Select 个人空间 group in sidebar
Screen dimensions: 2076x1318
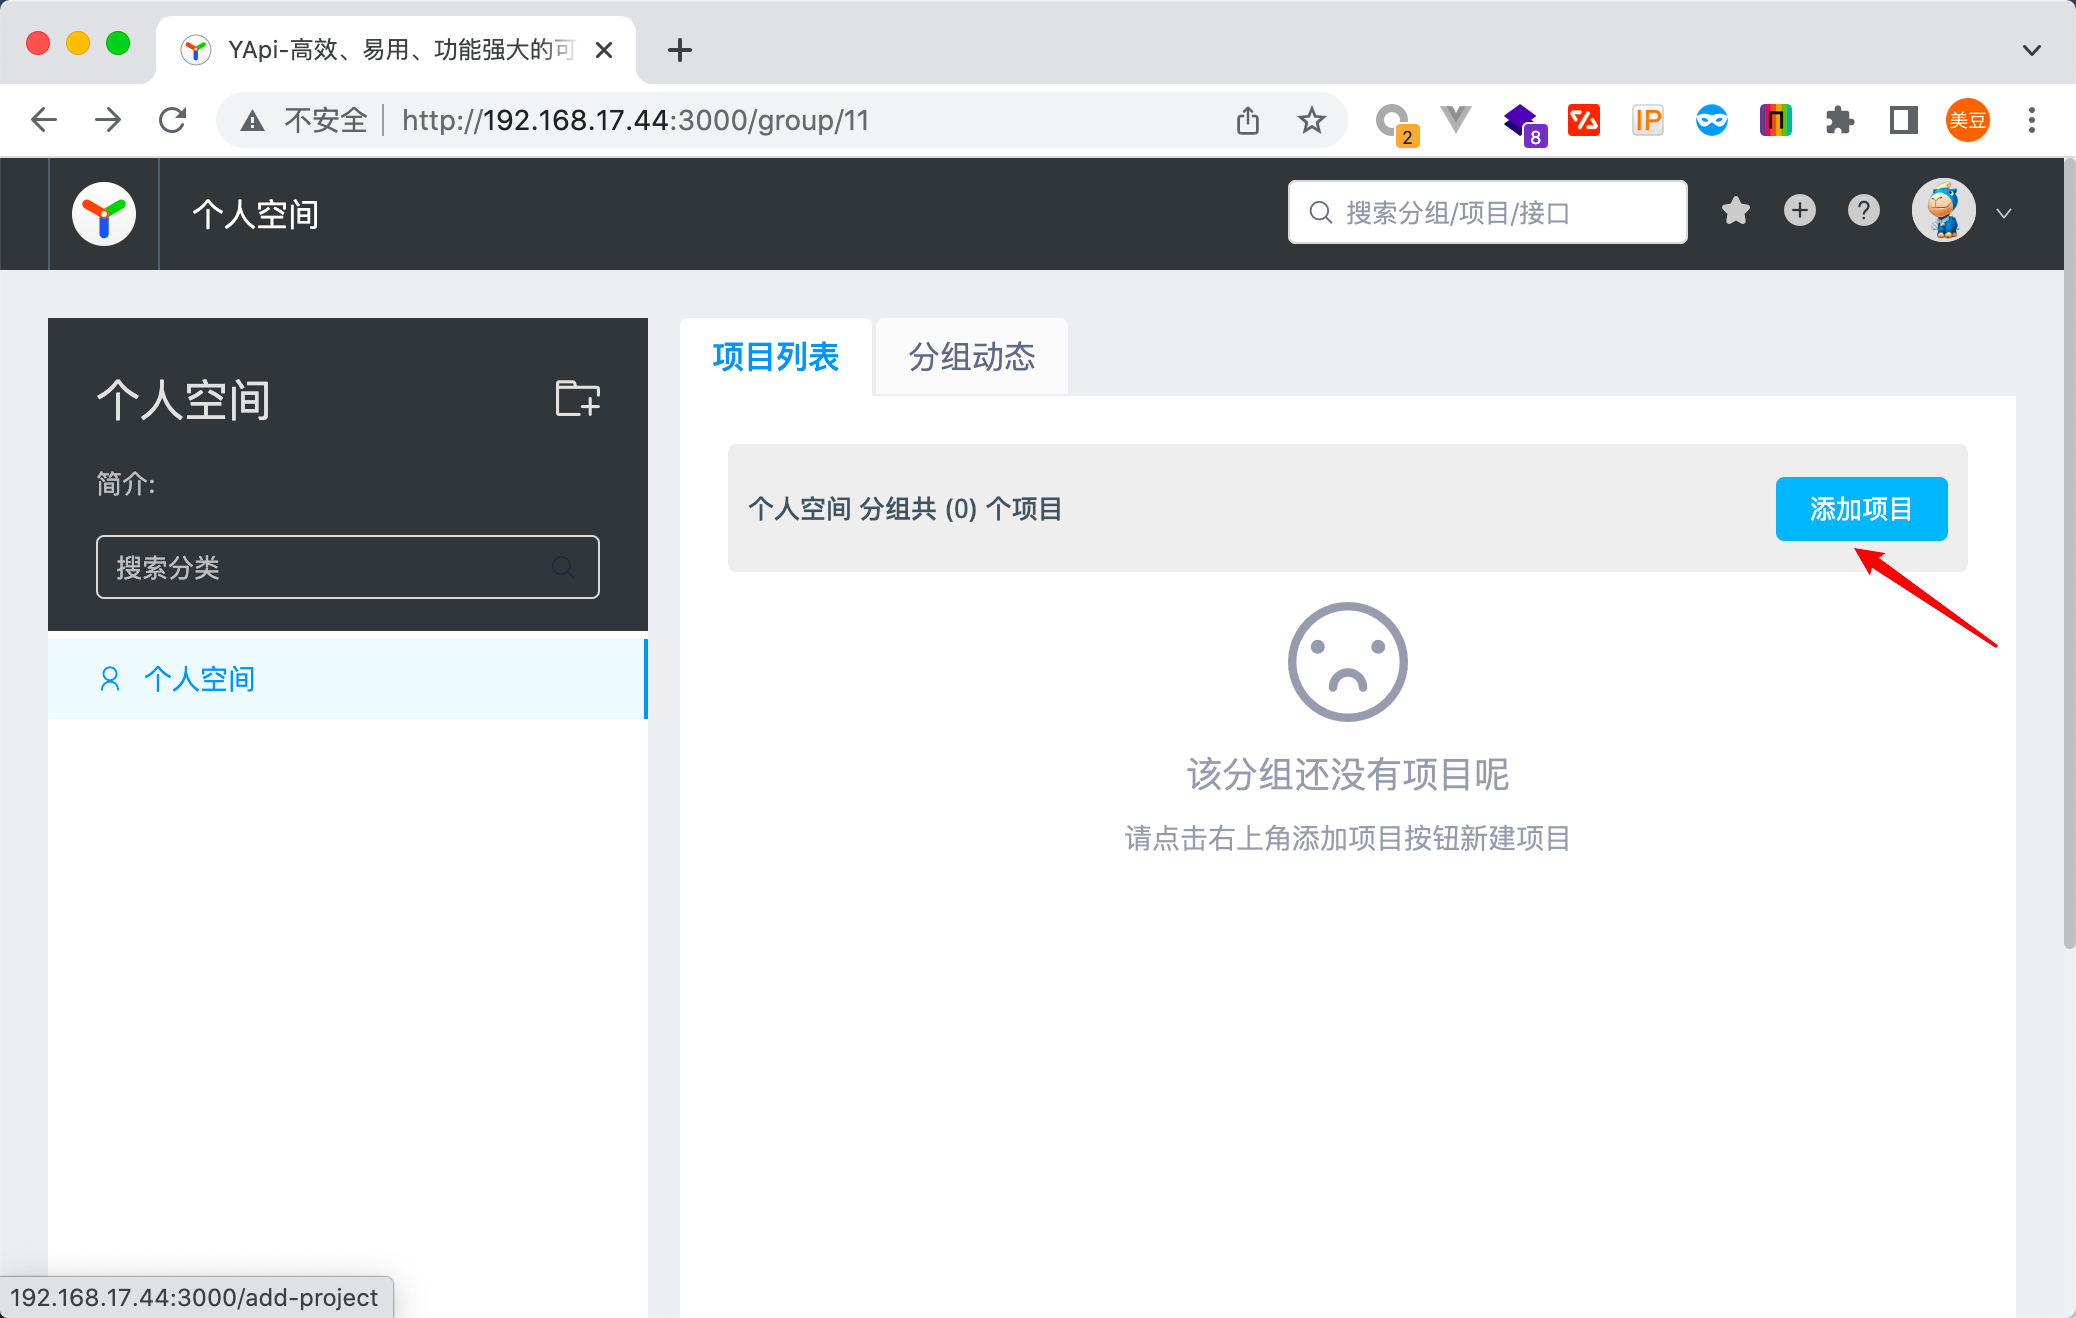(x=200, y=679)
